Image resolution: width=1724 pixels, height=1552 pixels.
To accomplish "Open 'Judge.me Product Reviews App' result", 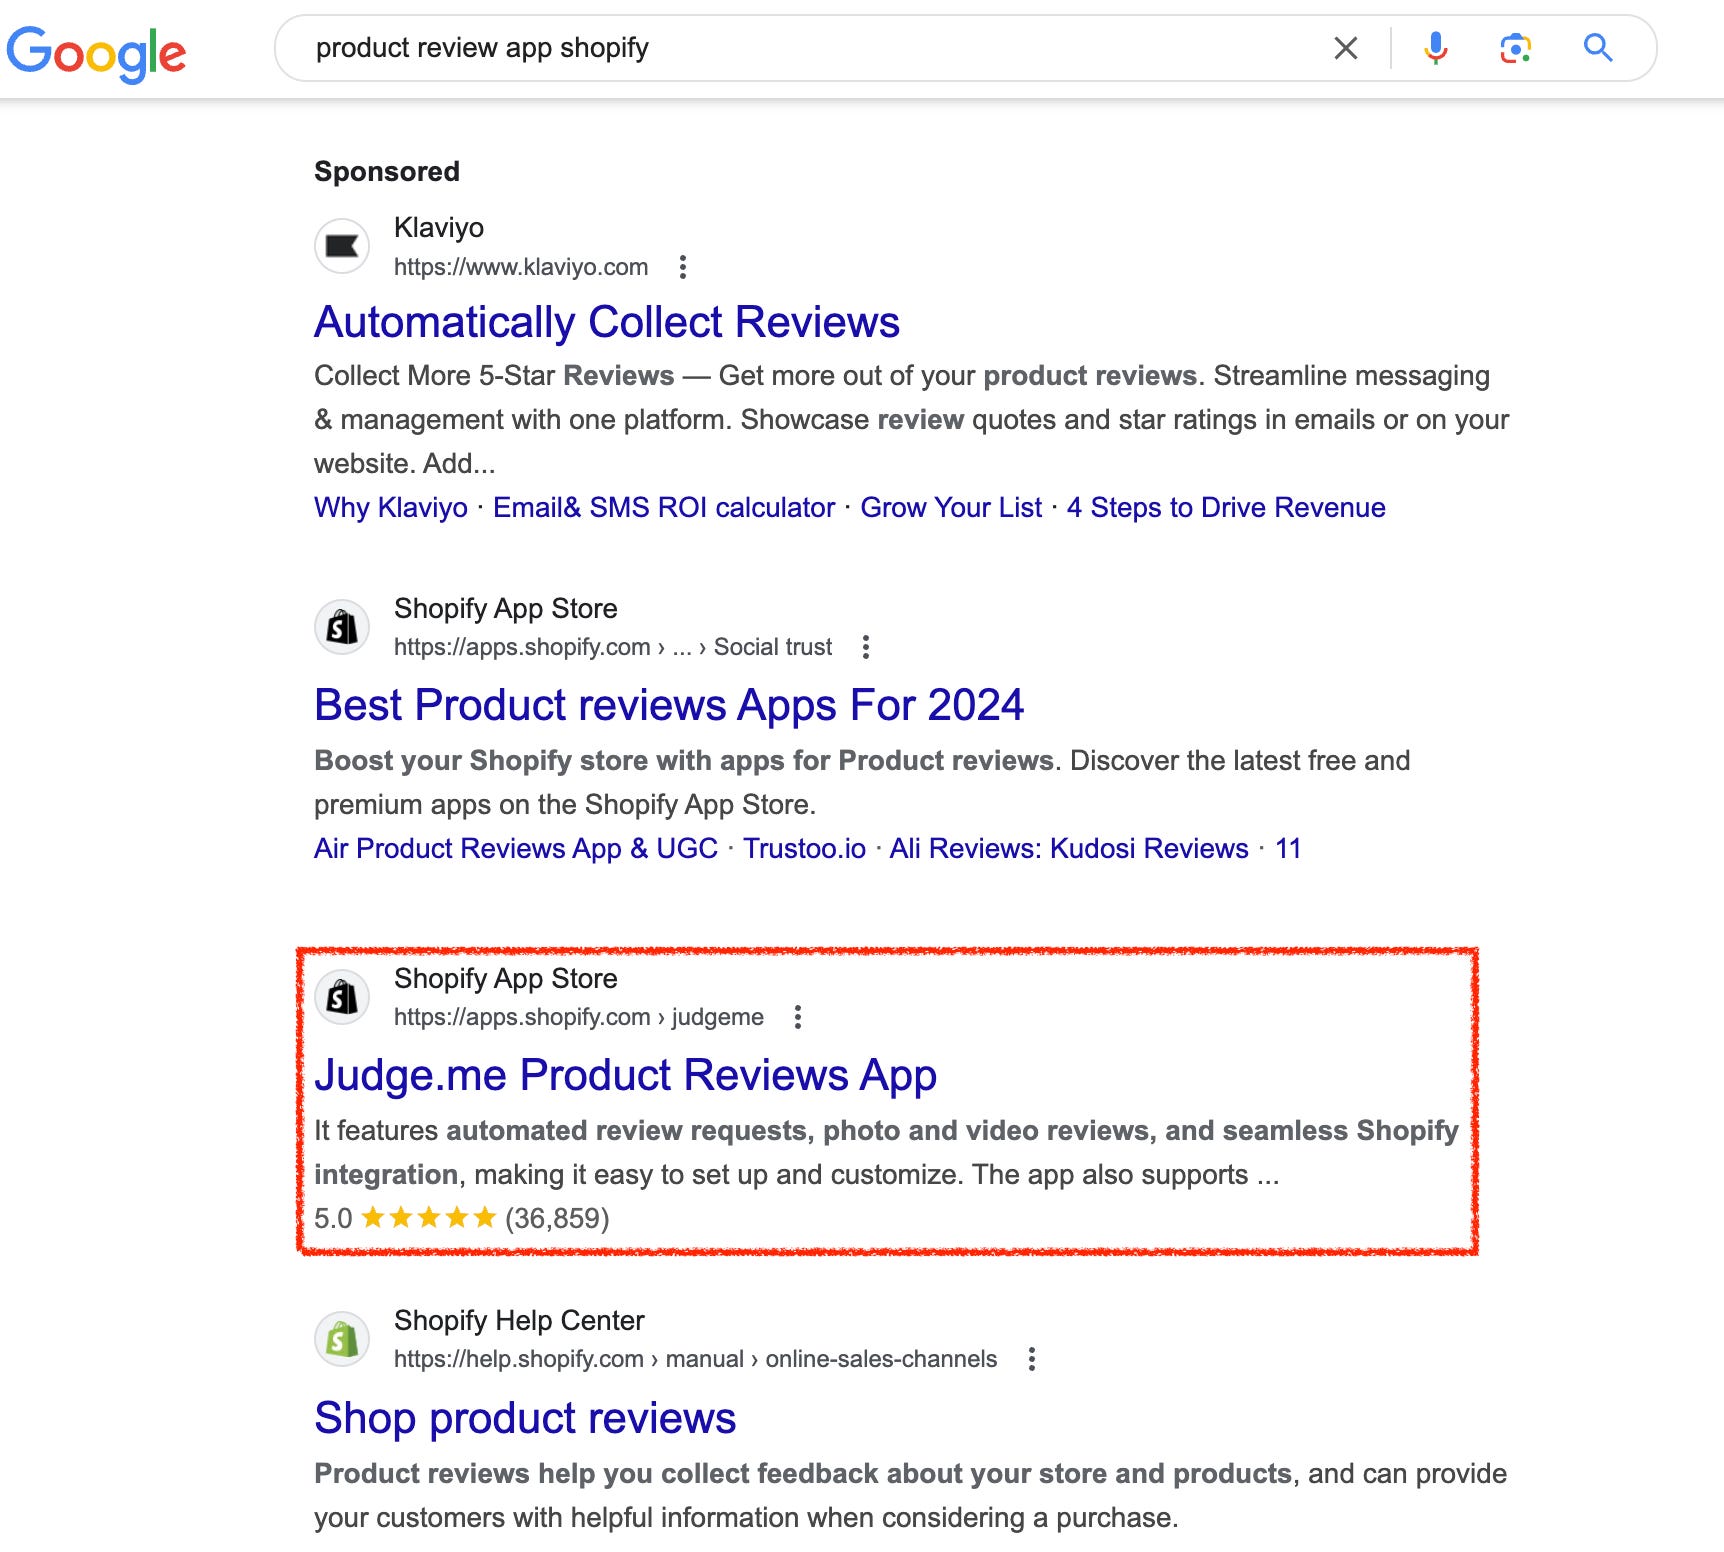I will tap(625, 1075).
